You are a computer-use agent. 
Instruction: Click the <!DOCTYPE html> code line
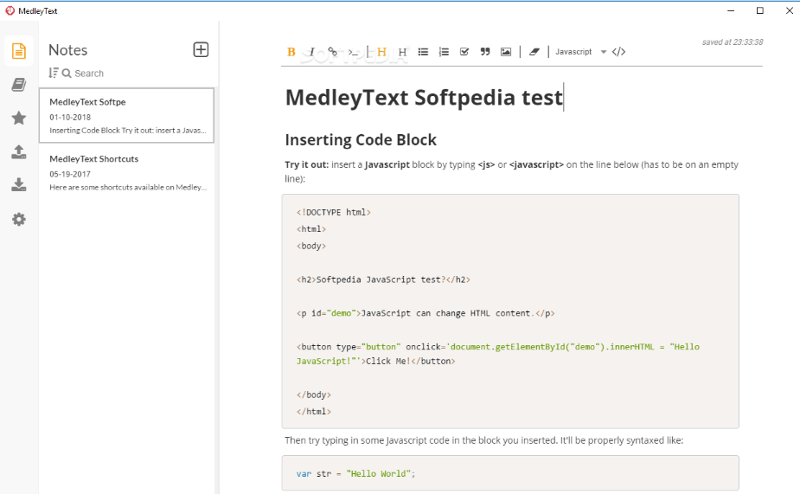tap(334, 212)
